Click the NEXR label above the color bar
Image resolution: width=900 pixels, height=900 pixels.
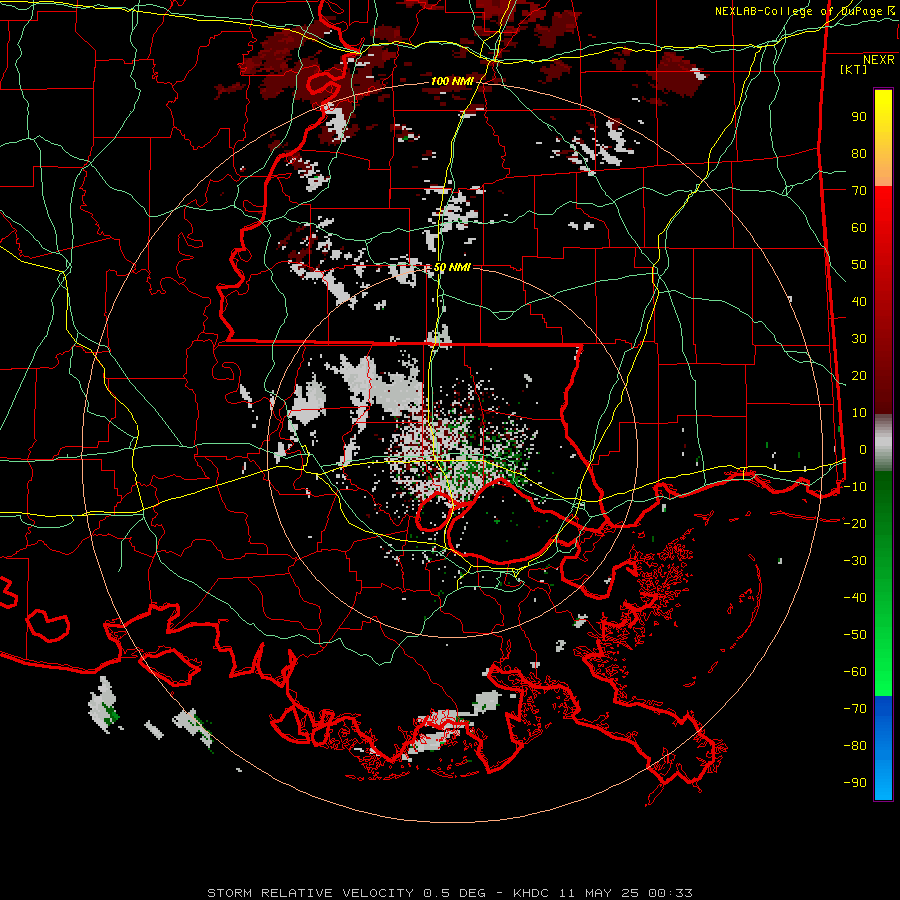879,60
